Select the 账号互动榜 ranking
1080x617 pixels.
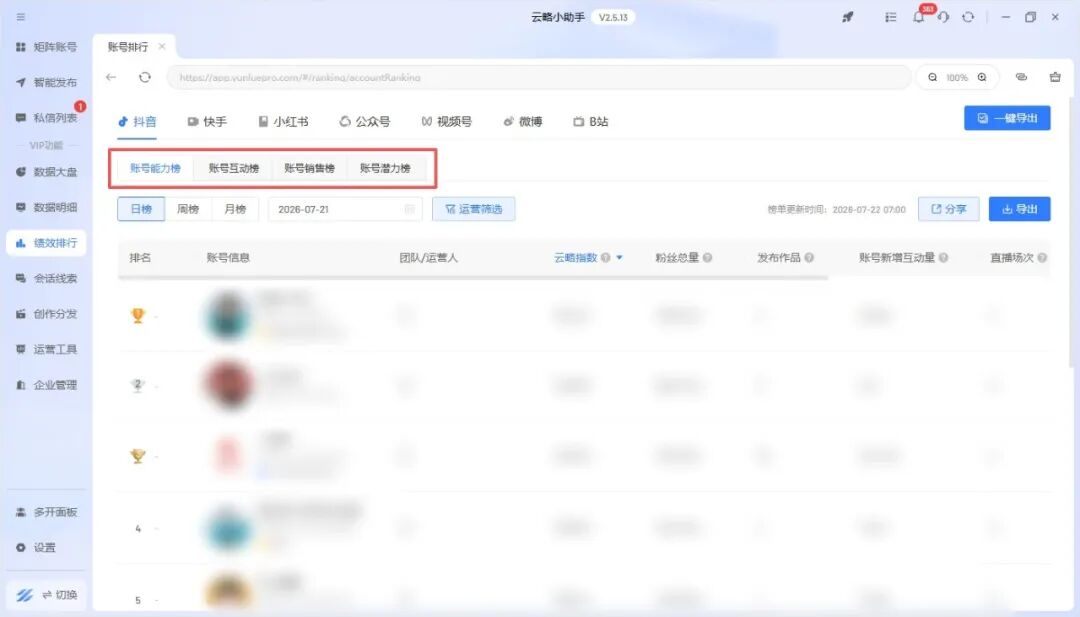(x=233, y=168)
